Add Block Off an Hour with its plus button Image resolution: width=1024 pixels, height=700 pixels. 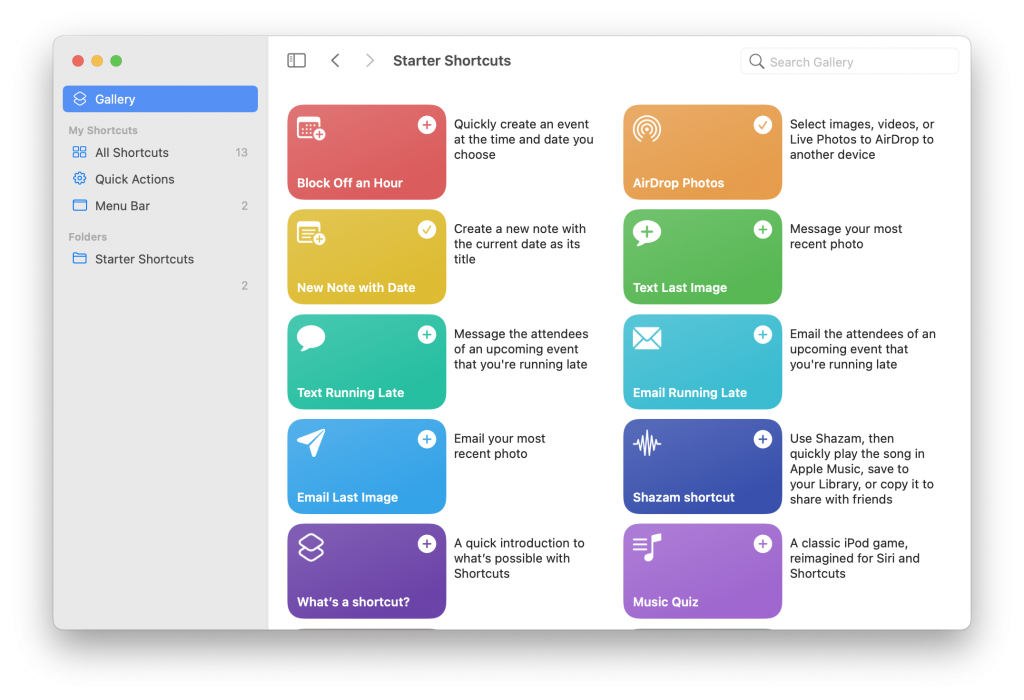pyautogui.click(x=427, y=124)
